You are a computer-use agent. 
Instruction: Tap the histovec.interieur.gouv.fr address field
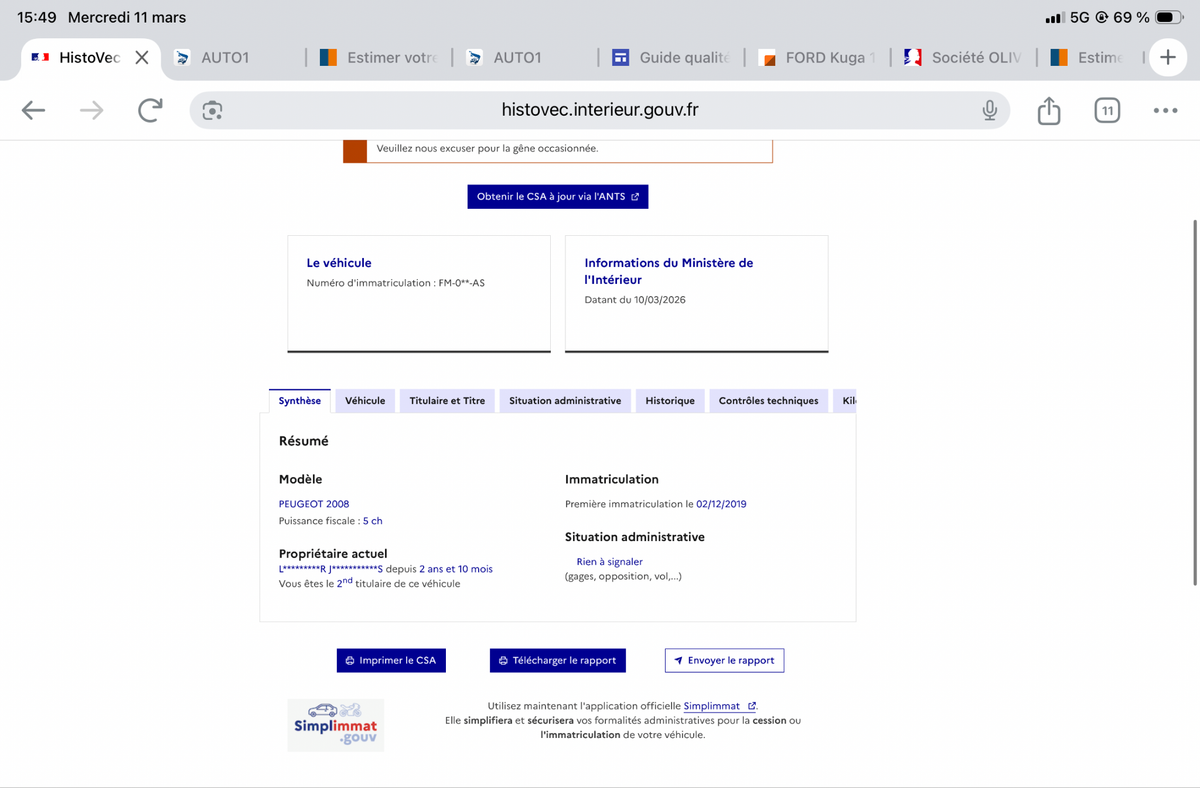point(600,110)
